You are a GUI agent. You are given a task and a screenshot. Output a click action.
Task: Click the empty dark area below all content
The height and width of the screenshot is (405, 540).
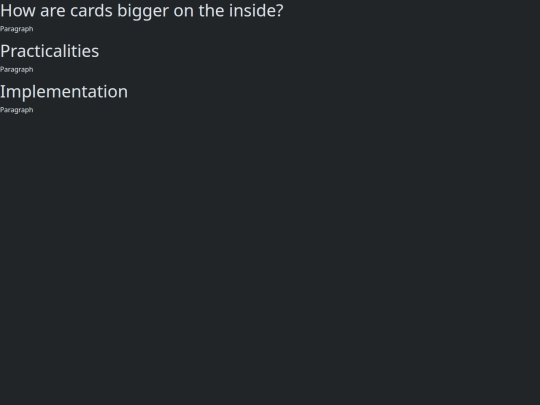coord(270,258)
